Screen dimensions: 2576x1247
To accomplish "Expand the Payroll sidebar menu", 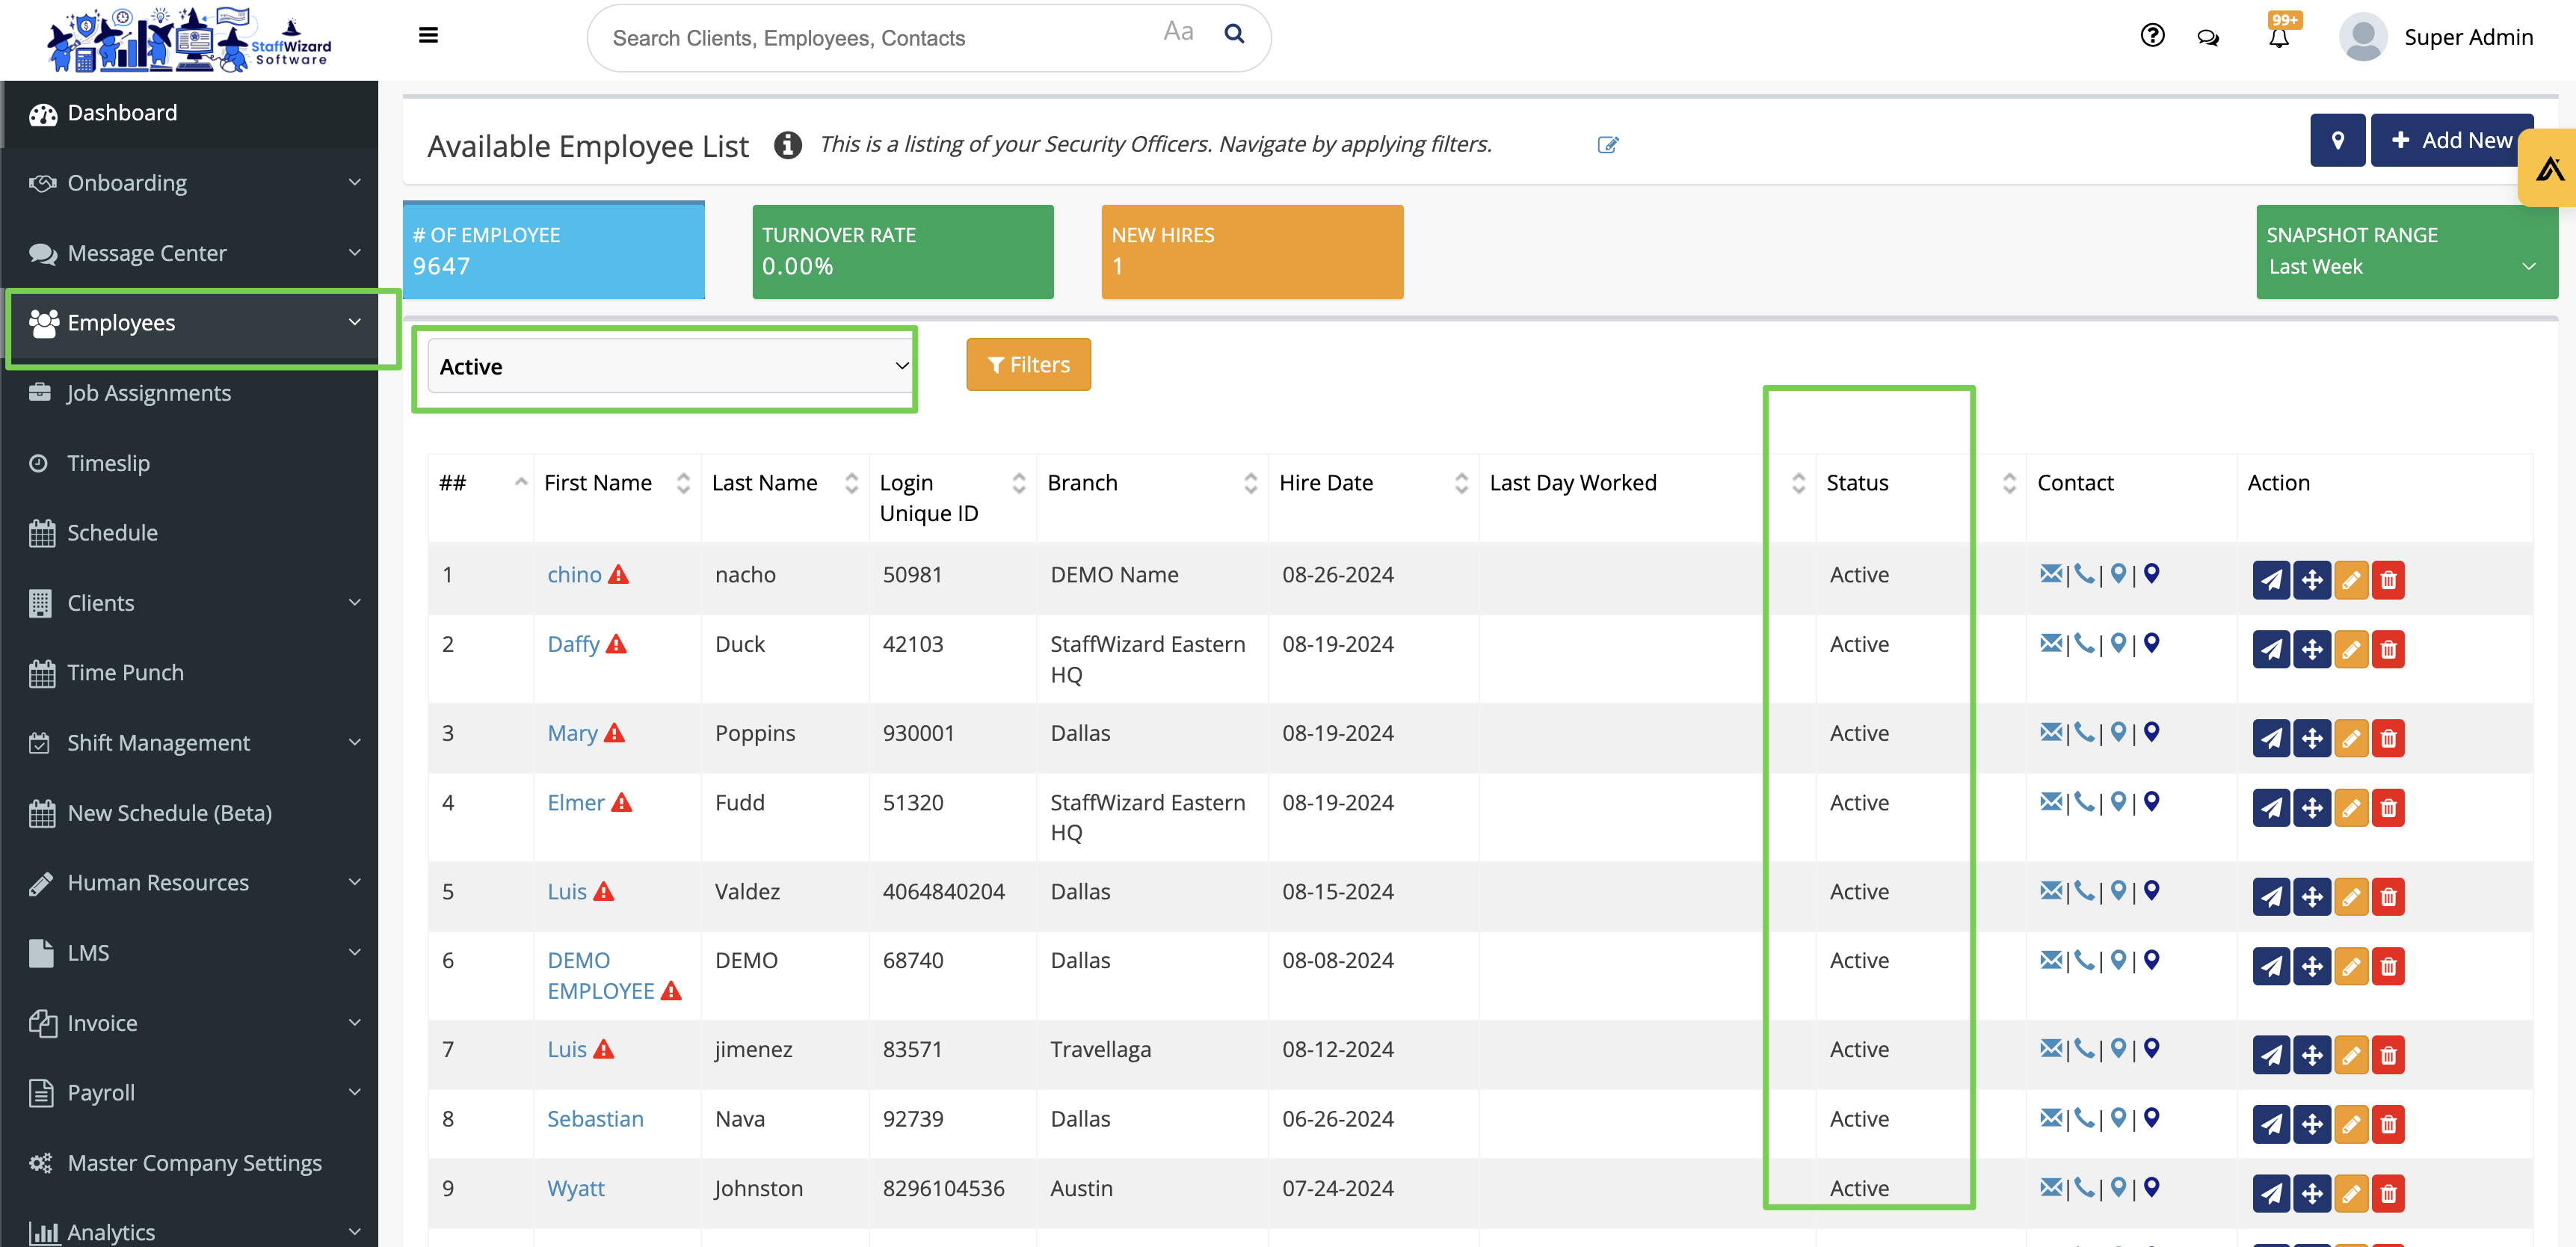I will pyautogui.click(x=190, y=1093).
